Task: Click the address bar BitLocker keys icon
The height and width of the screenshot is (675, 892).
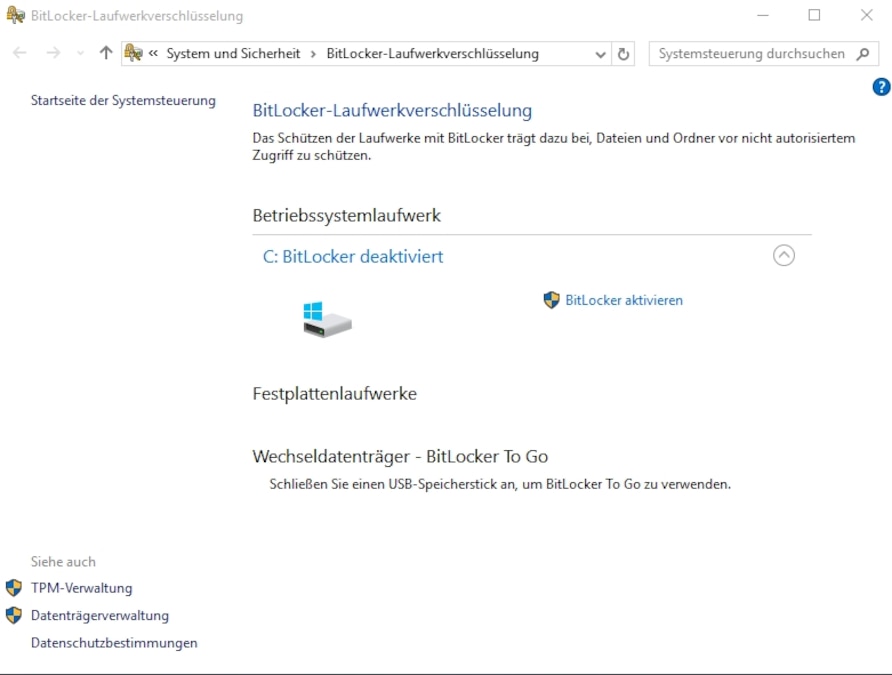Action: 134,53
